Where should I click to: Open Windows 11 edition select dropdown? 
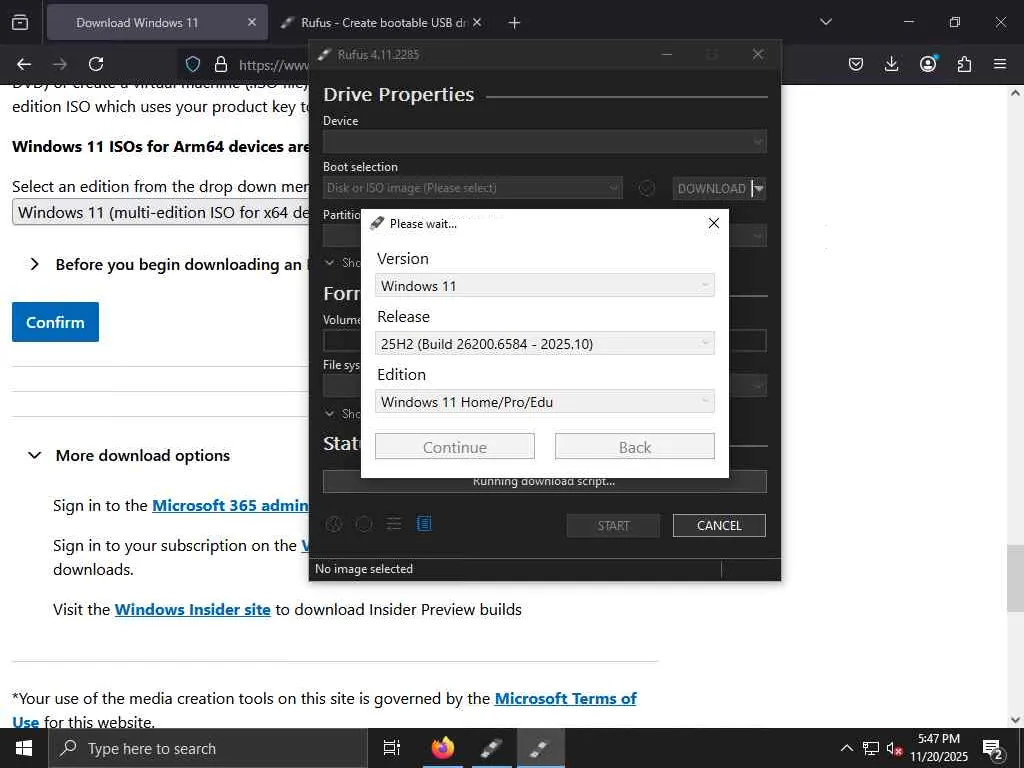click(x=161, y=212)
